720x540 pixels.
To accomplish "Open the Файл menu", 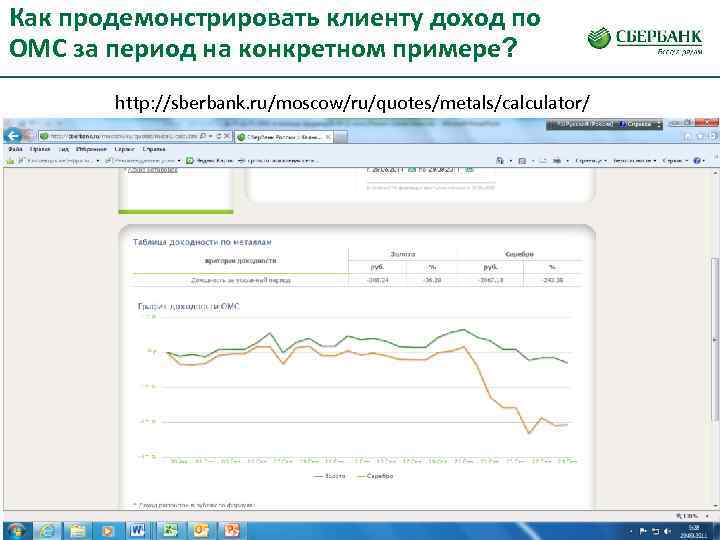I will (15, 149).
